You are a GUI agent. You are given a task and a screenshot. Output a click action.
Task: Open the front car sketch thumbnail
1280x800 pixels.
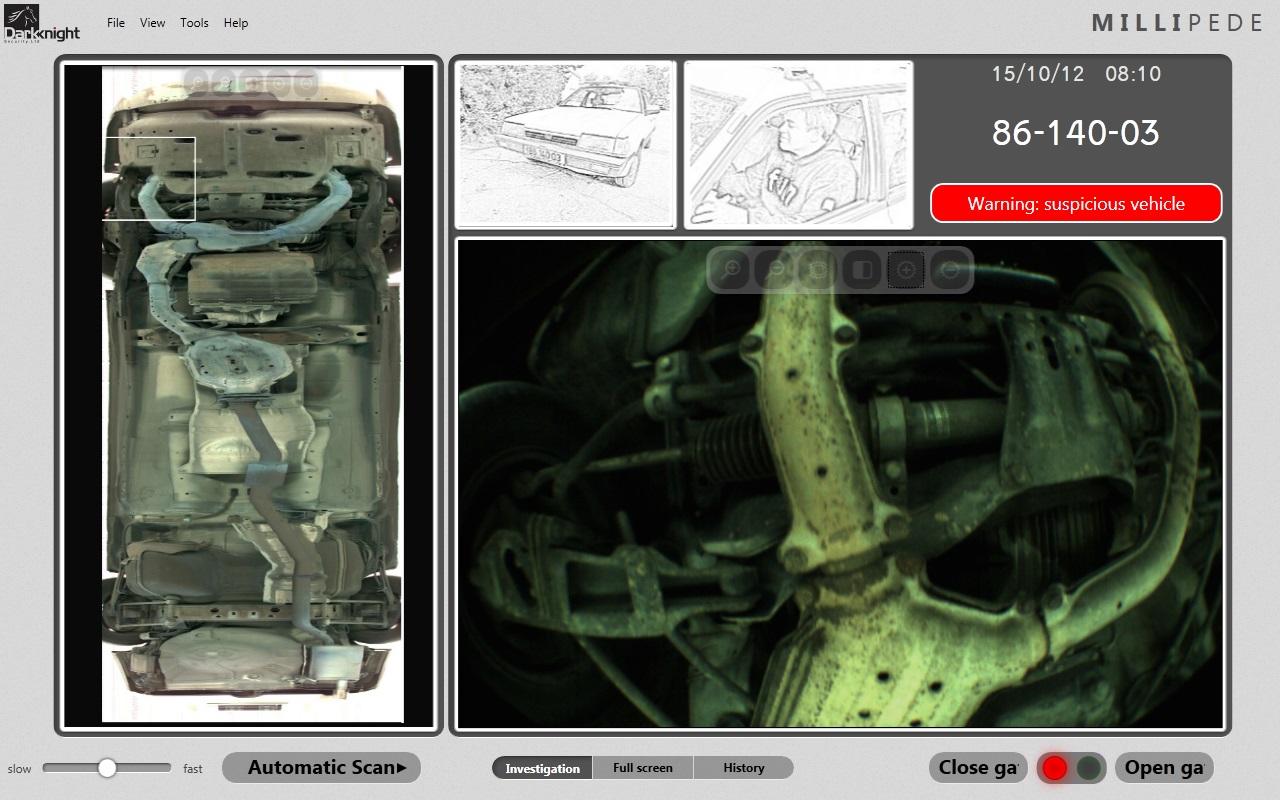point(566,145)
